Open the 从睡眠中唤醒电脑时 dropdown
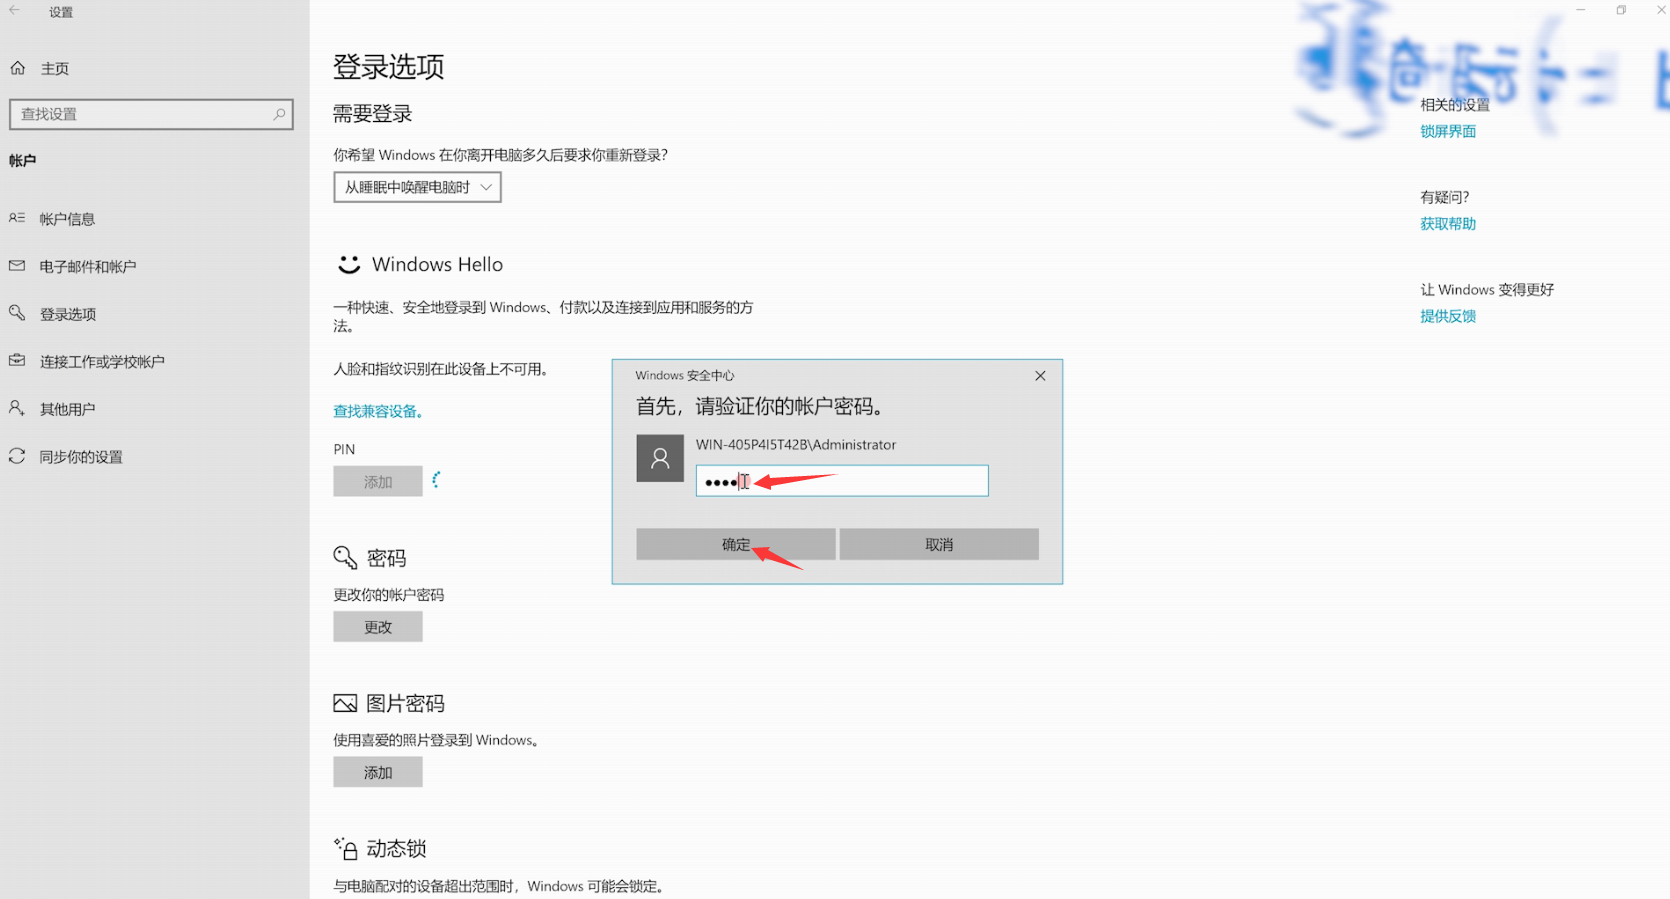Image resolution: width=1670 pixels, height=899 pixels. pos(417,187)
